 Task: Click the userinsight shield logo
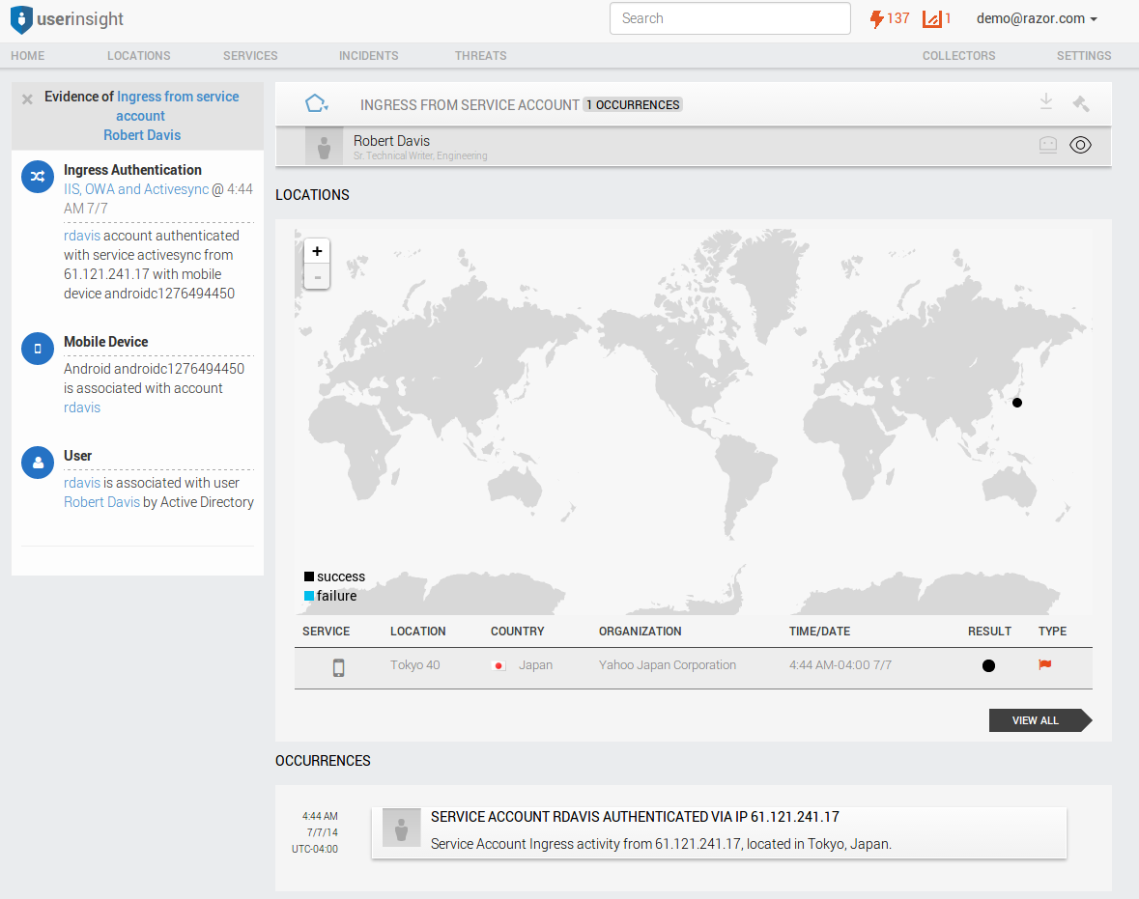coord(21,20)
